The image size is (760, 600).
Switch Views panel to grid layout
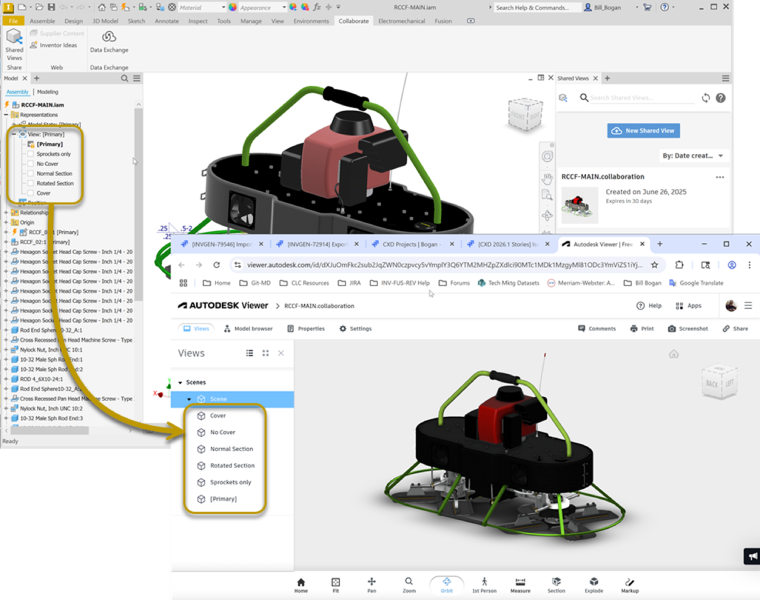(266, 353)
